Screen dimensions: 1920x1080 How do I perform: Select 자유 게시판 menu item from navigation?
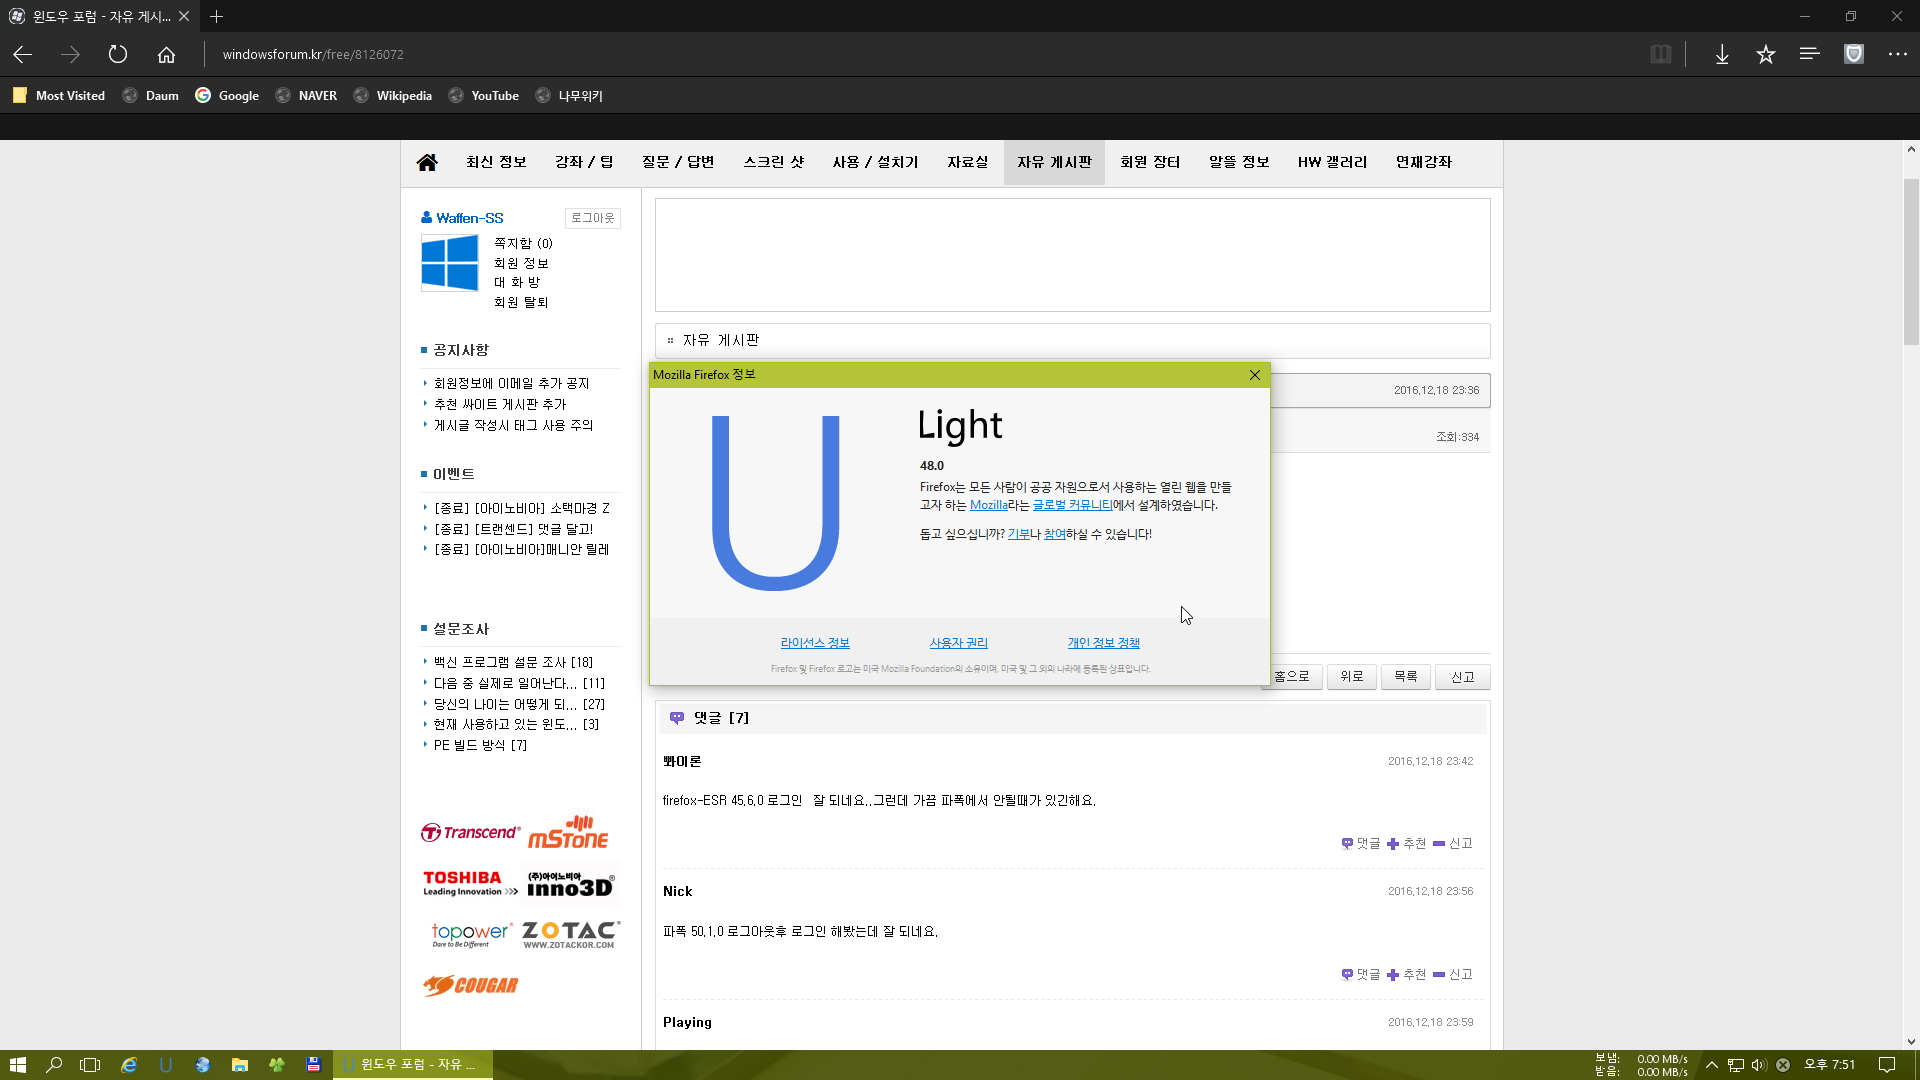(x=1055, y=161)
